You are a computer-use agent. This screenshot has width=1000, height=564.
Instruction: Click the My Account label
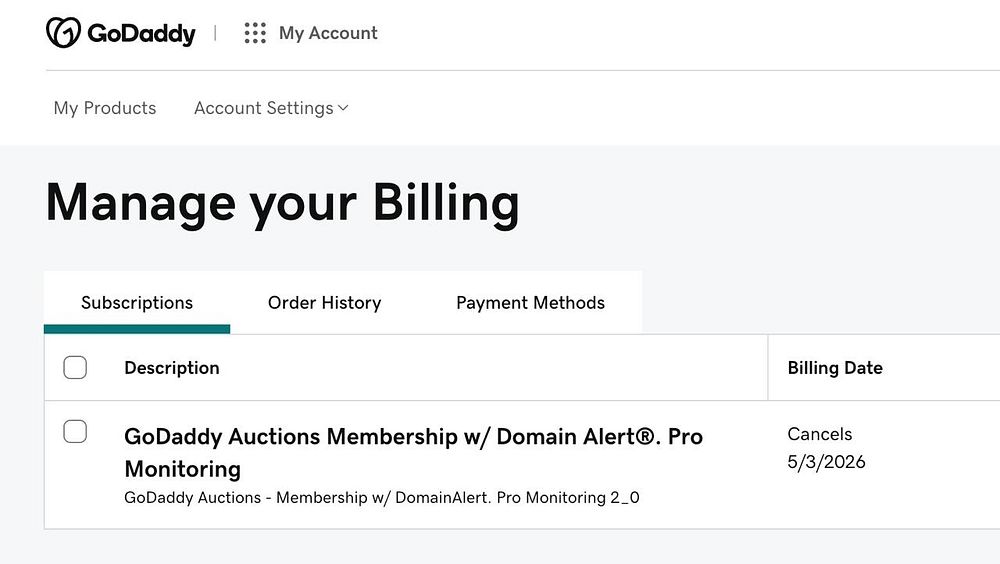coord(328,33)
